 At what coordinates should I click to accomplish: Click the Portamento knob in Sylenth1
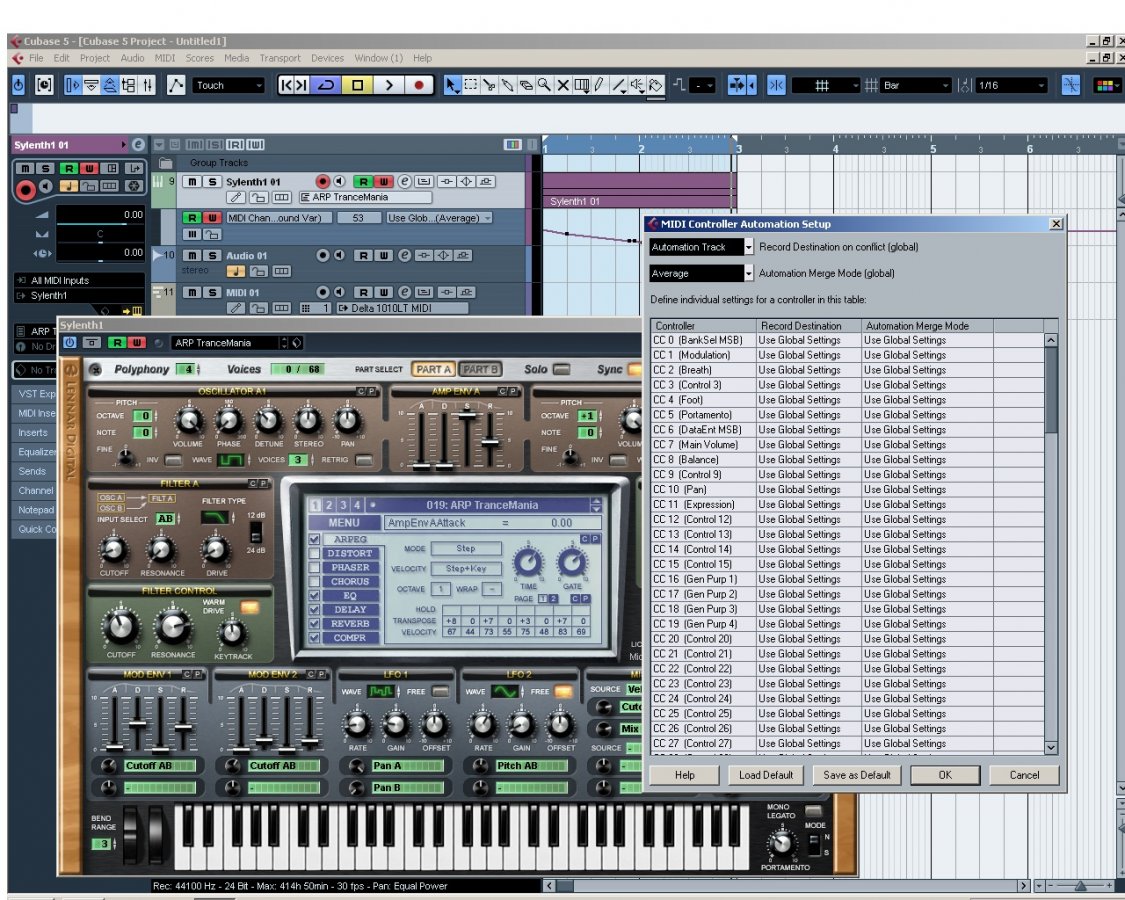click(x=783, y=843)
